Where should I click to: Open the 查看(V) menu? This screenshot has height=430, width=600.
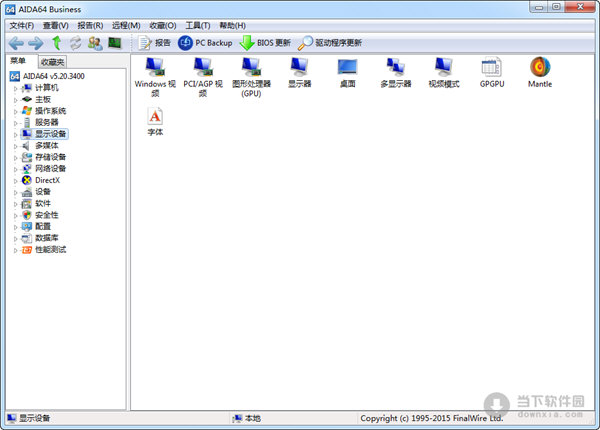tap(55, 26)
